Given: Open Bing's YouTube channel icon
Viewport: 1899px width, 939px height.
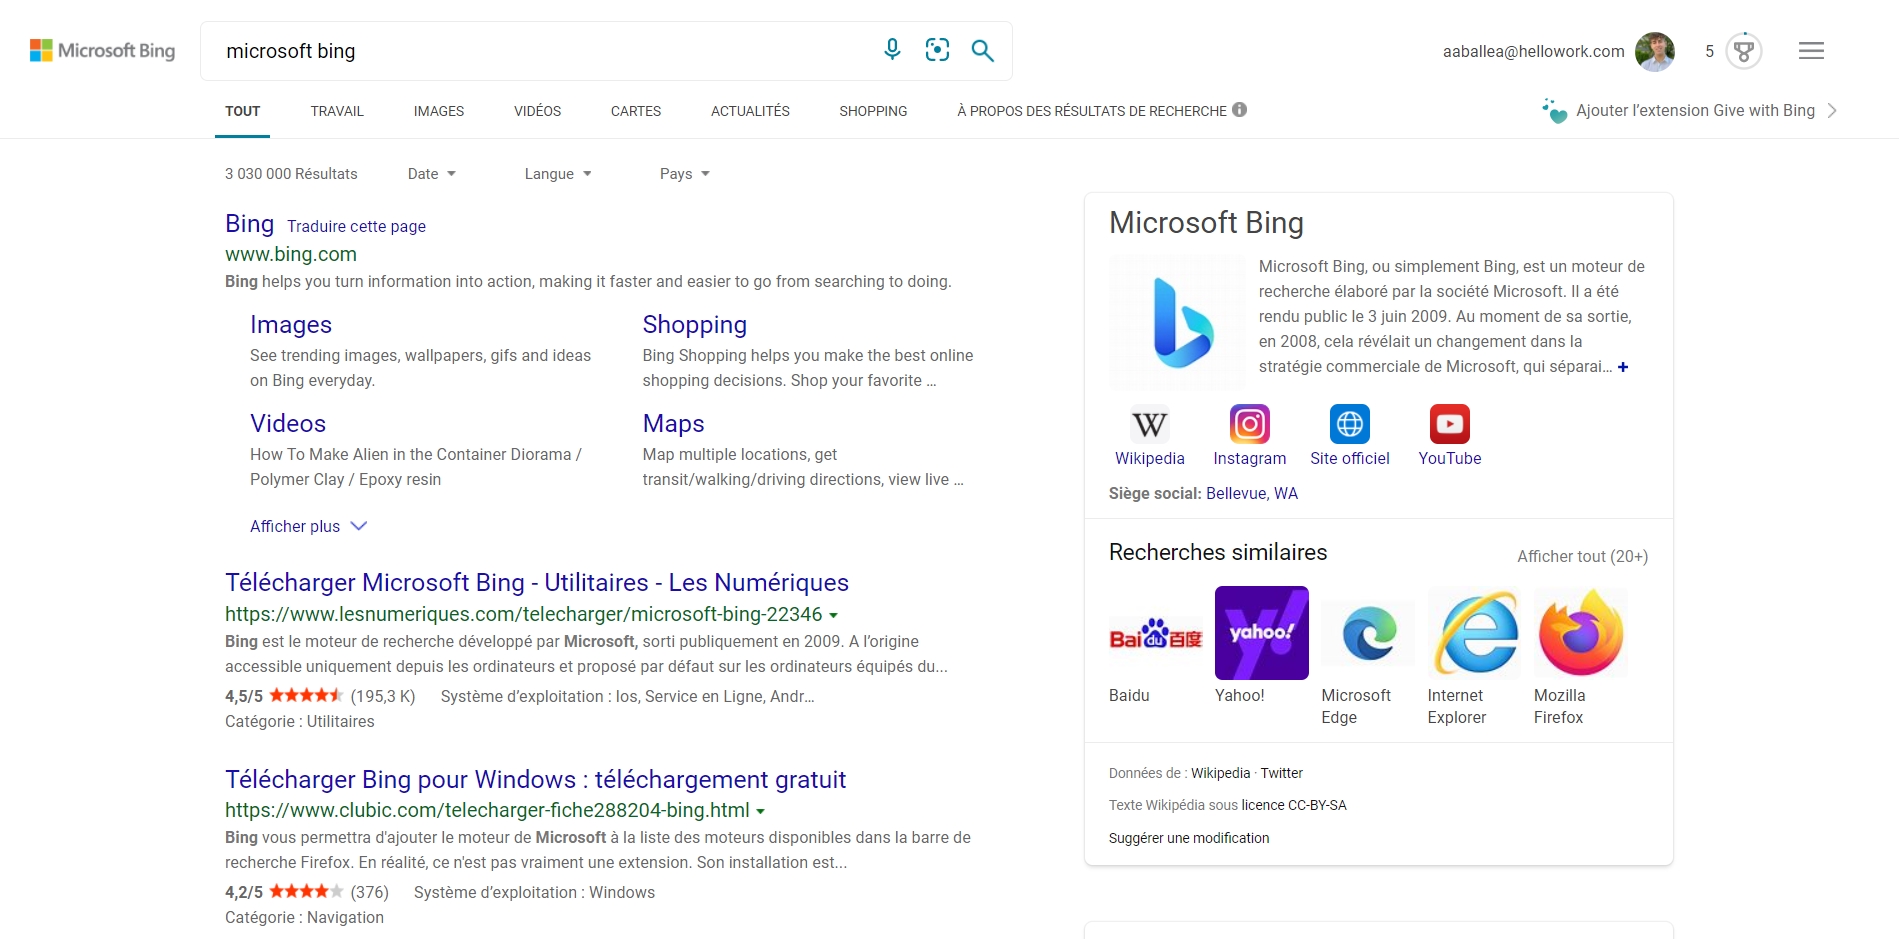Looking at the screenshot, I should tap(1449, 424).
